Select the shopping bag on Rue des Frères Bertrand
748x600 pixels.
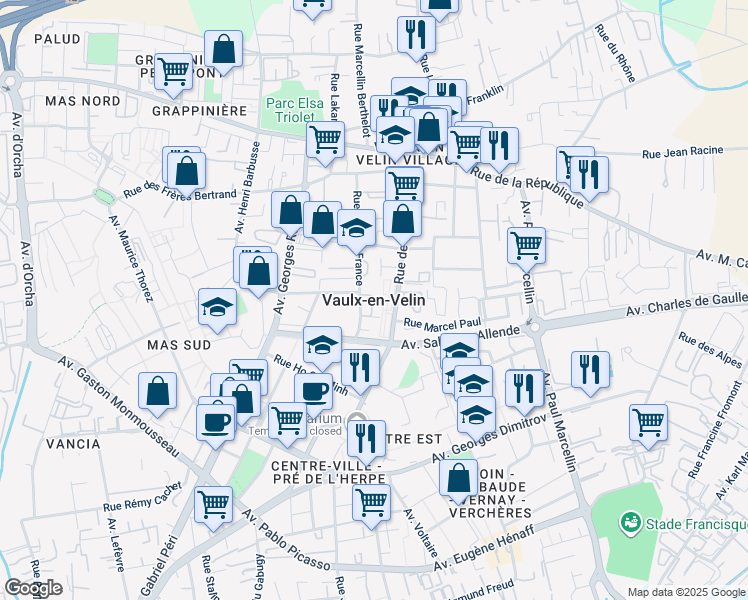pyautogui.click(x=187, y=170)
